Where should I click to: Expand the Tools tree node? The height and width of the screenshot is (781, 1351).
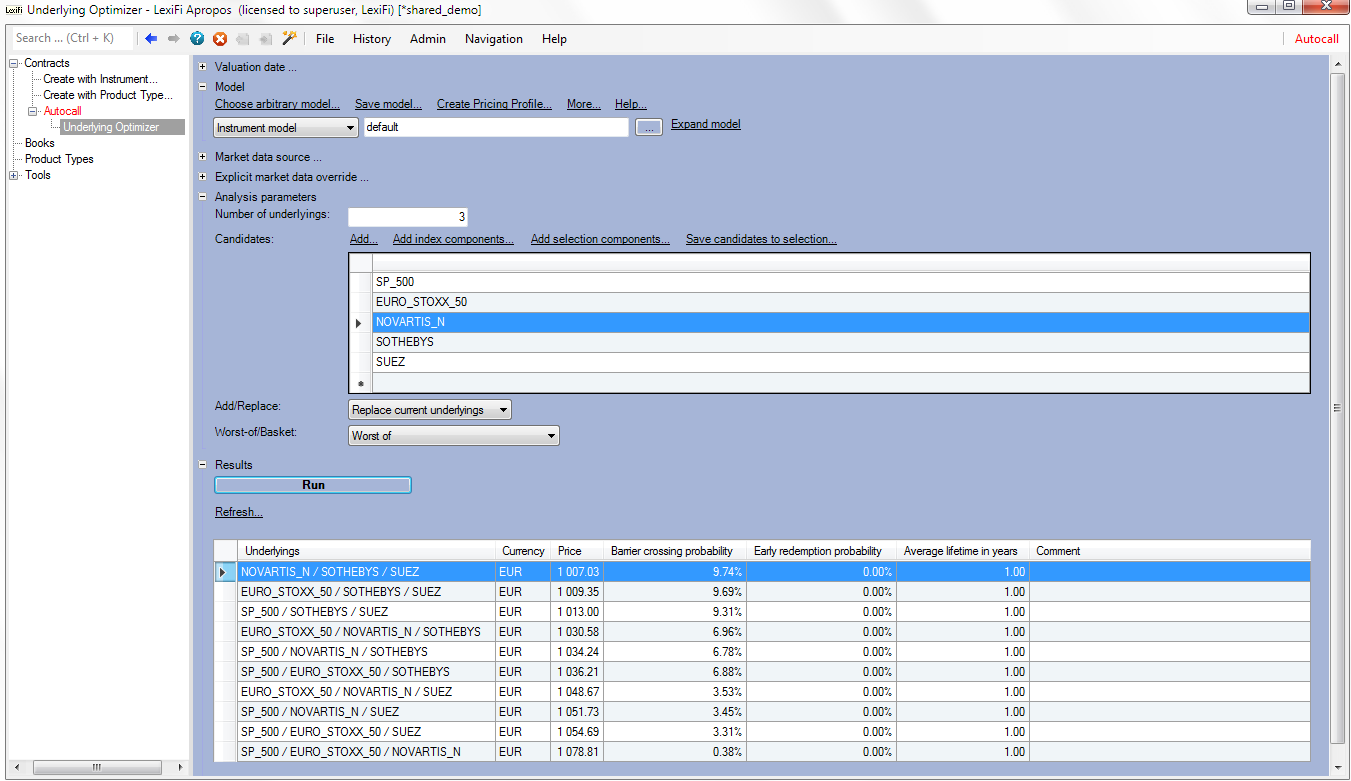pos(14,175)
